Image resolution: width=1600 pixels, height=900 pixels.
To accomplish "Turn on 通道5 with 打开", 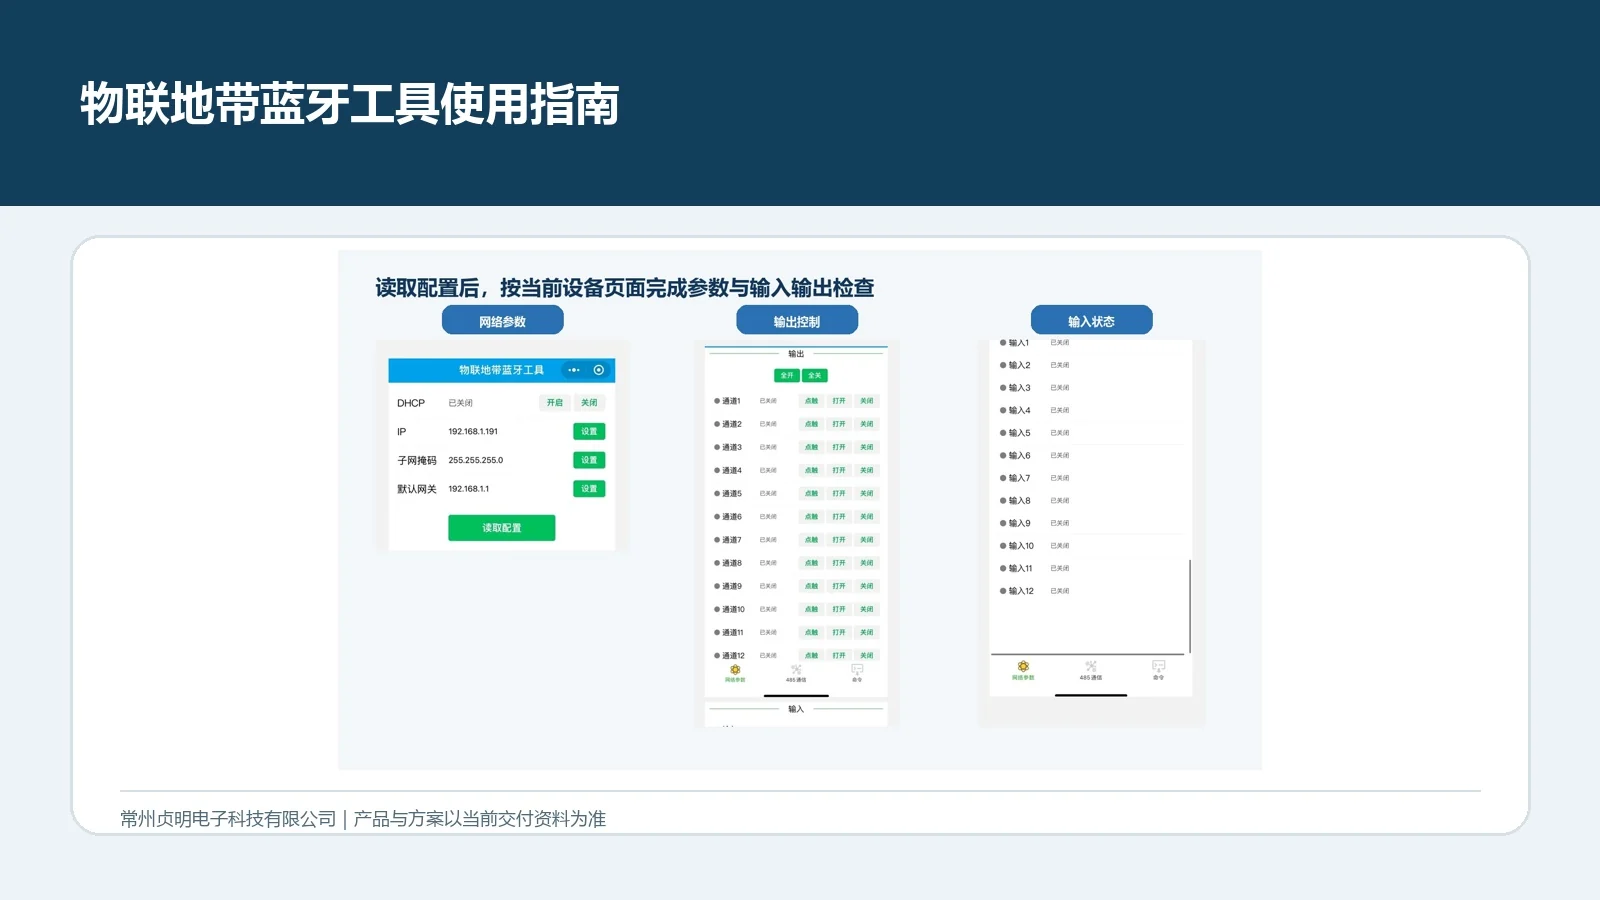I will (x=839, y=494).
